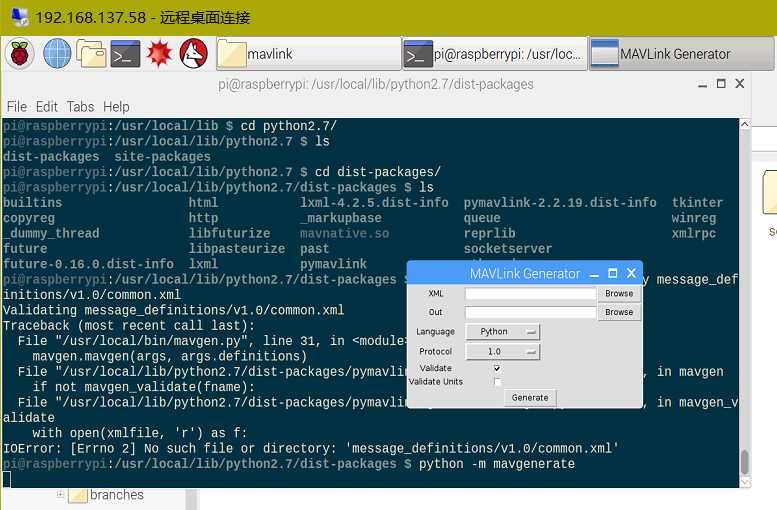The width and height of the screenshot is (777, 510).
Task: Click mavnative.so in the listing
Action: [344, 233]
